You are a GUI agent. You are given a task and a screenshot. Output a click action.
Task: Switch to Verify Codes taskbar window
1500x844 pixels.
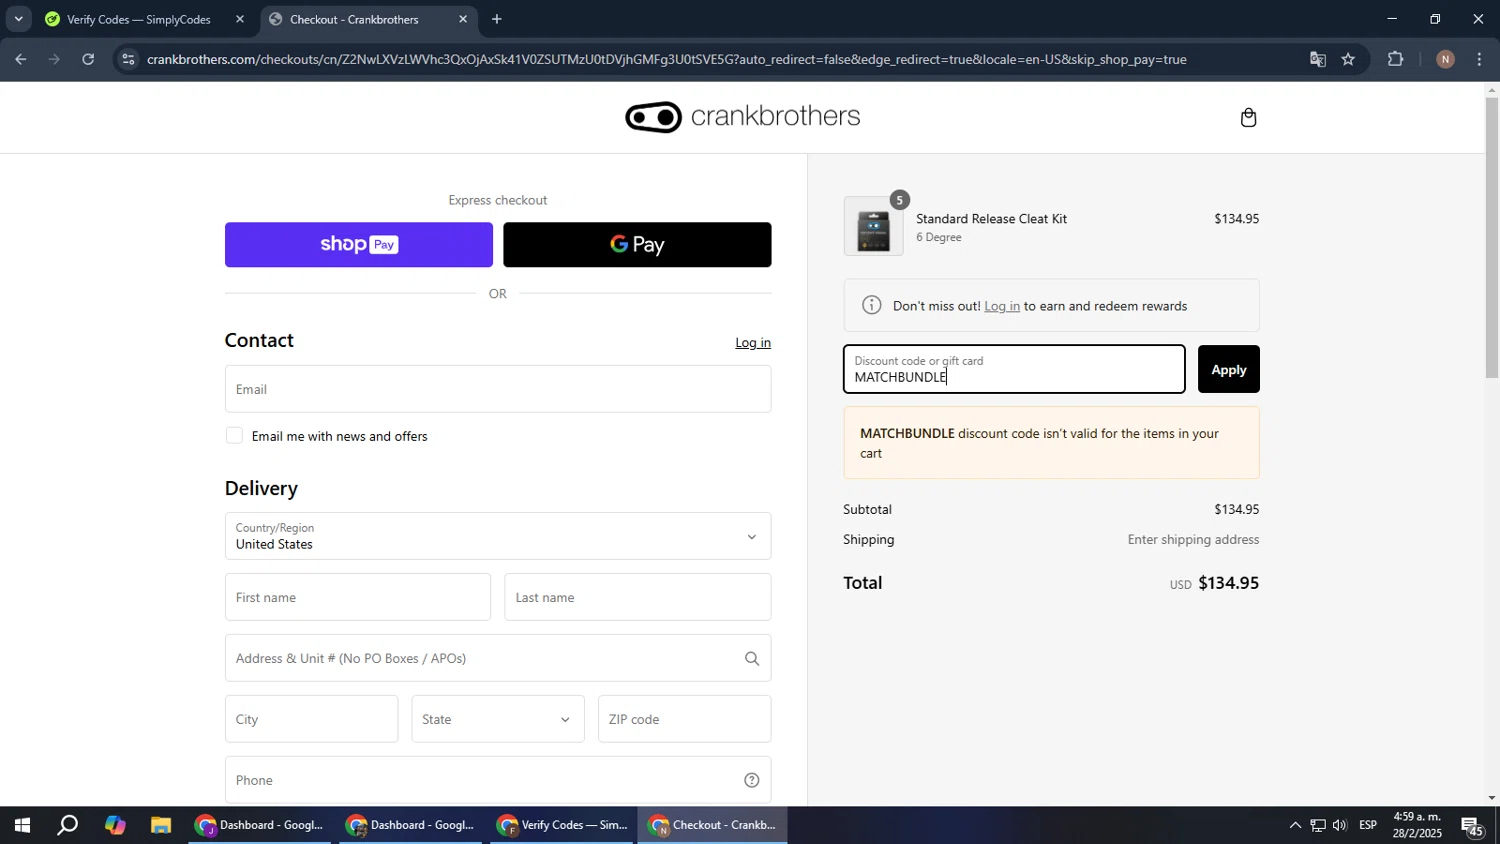[562, 825]
